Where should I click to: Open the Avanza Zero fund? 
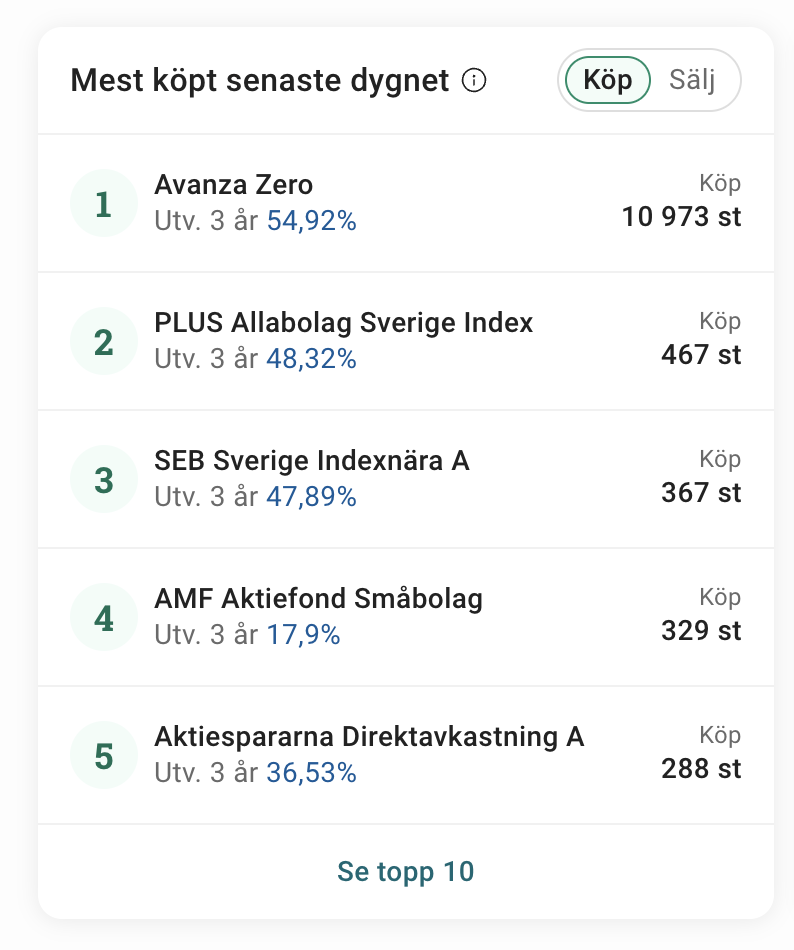click(x=233, y=185)
